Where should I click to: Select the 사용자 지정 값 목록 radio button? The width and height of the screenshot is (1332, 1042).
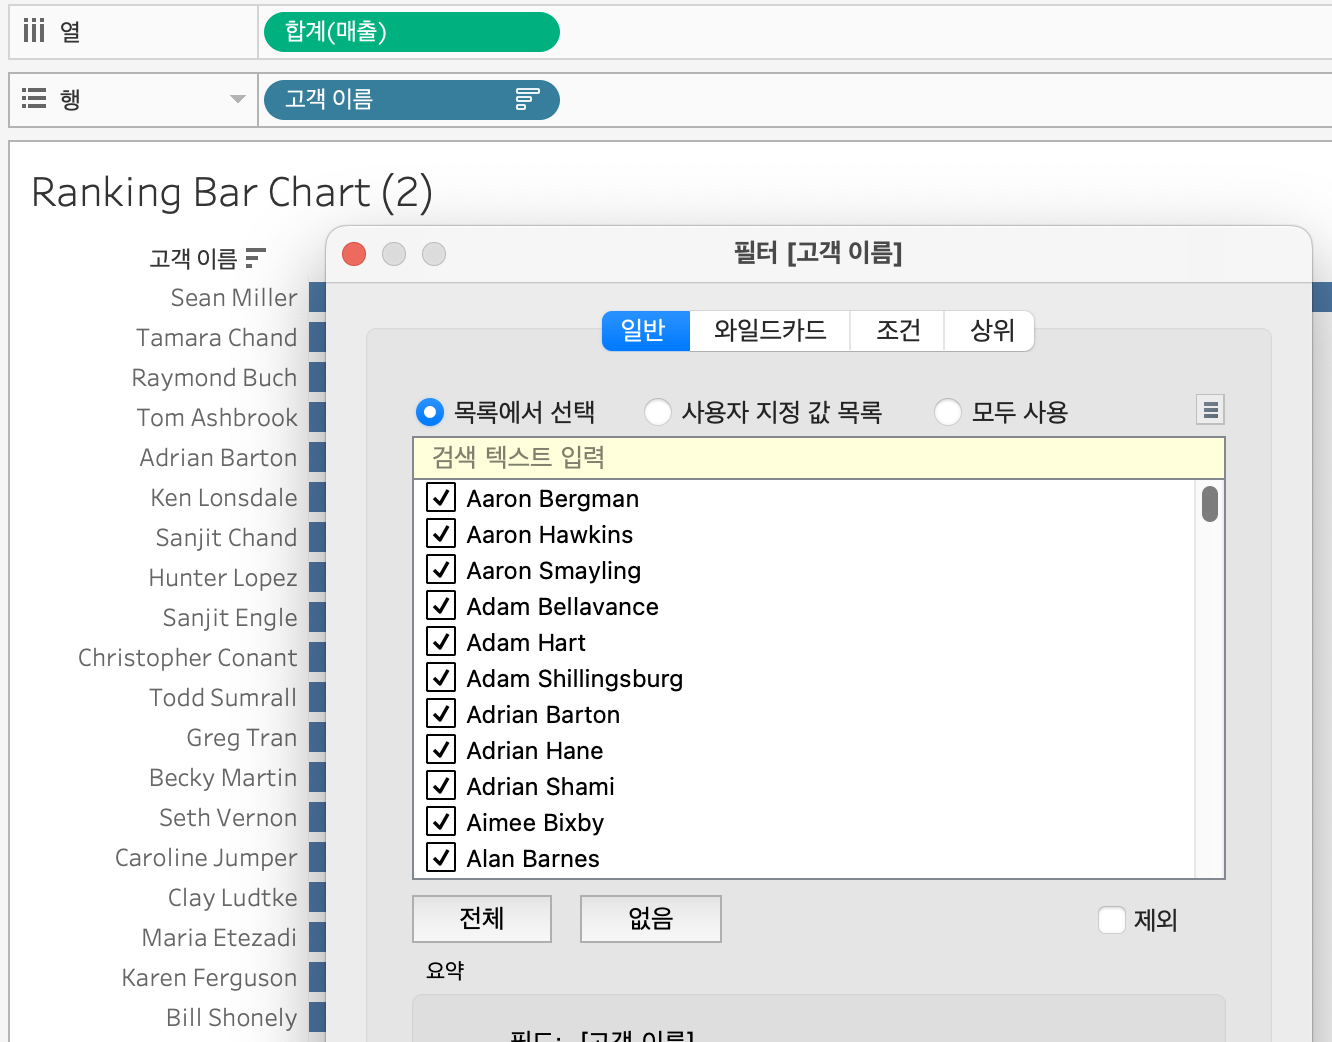(x=658, y=412)
